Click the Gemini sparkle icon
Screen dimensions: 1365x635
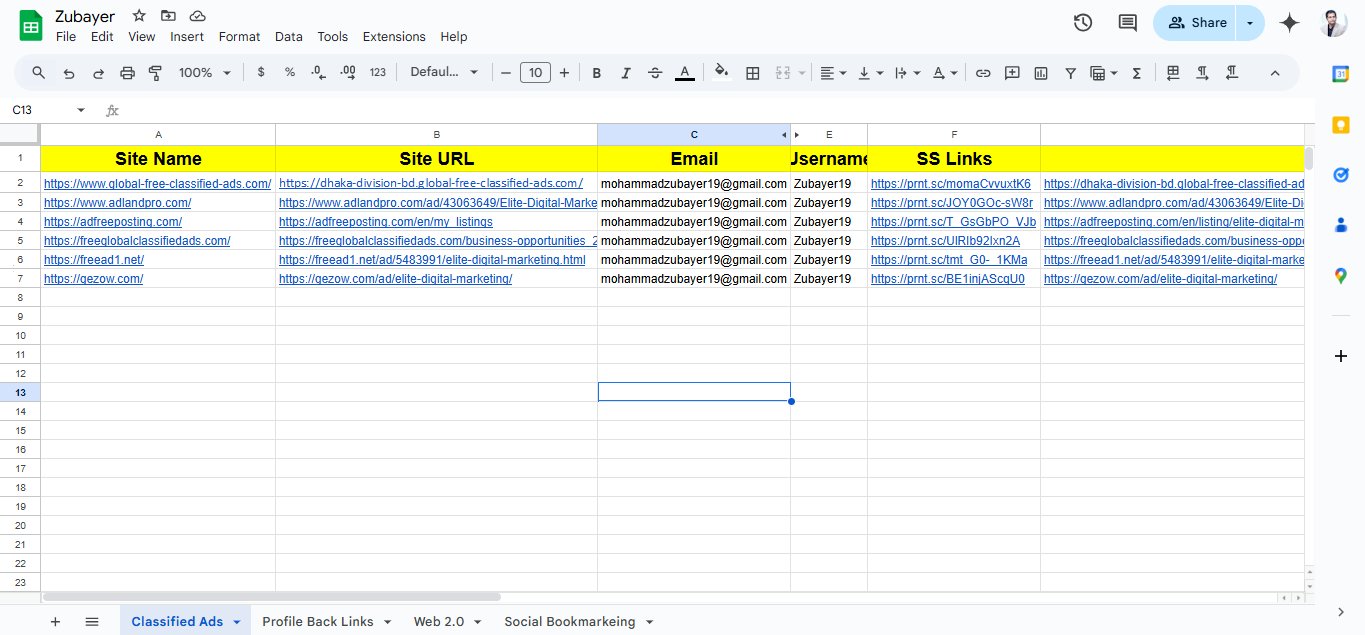pos(1290,23)
